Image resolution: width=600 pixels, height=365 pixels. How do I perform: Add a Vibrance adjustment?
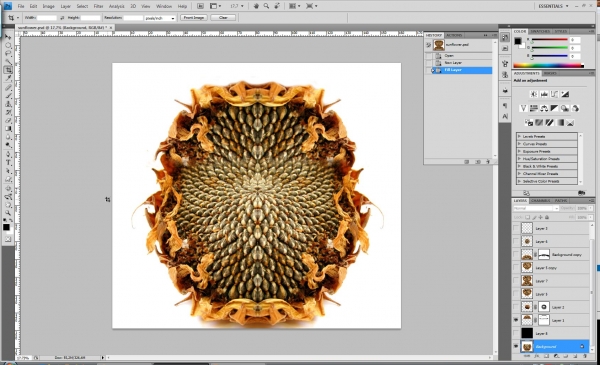coord(523,109)
